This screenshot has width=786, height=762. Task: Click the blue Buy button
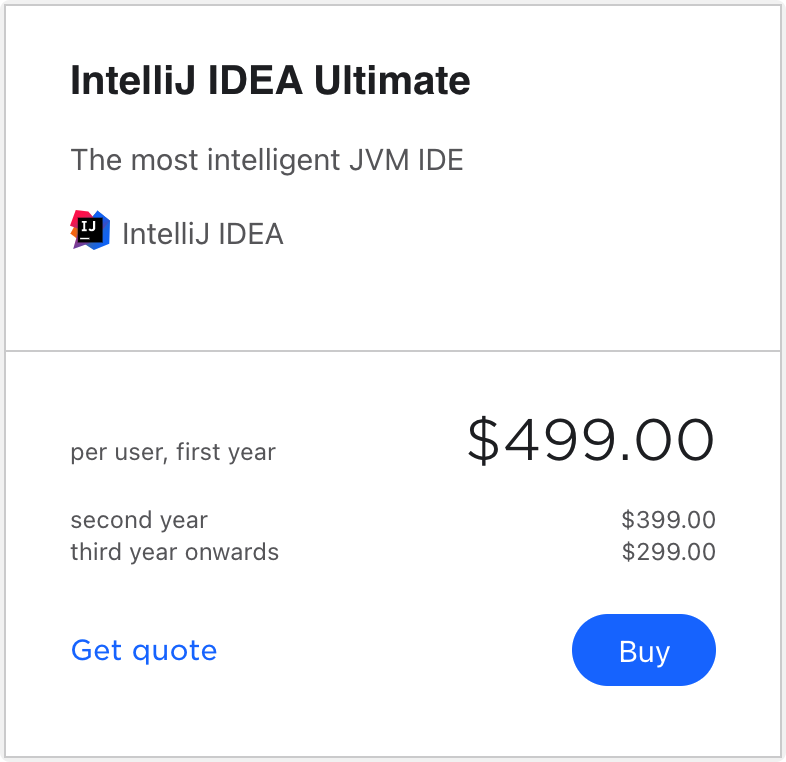644,650
